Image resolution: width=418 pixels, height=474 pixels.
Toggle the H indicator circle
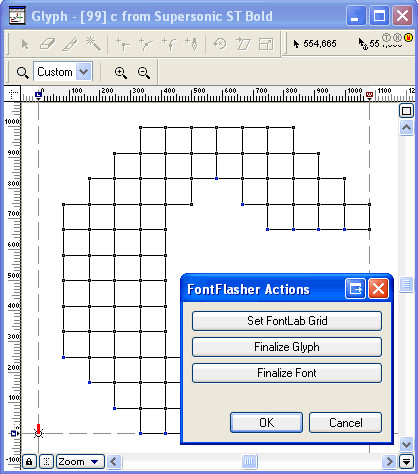397,37
